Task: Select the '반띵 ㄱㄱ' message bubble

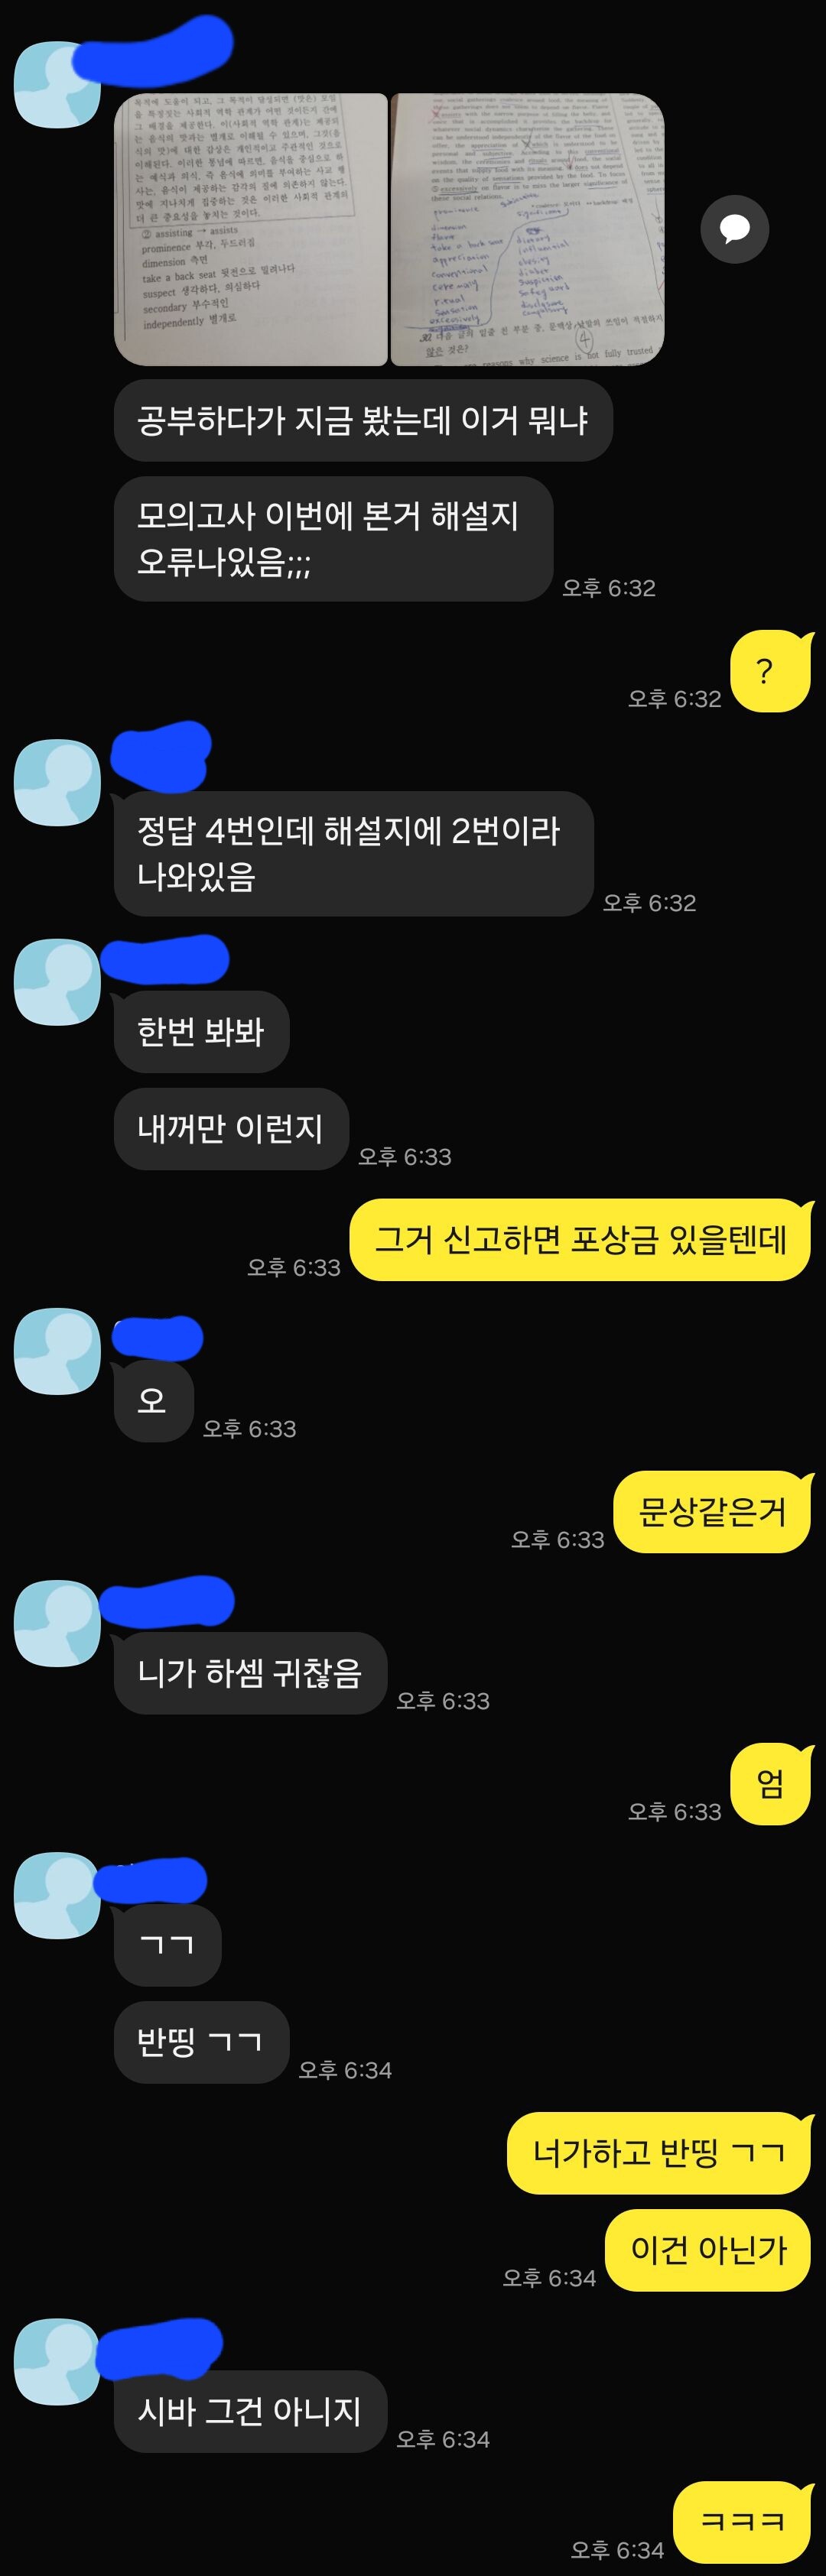Action: [x=201, y=2042]
